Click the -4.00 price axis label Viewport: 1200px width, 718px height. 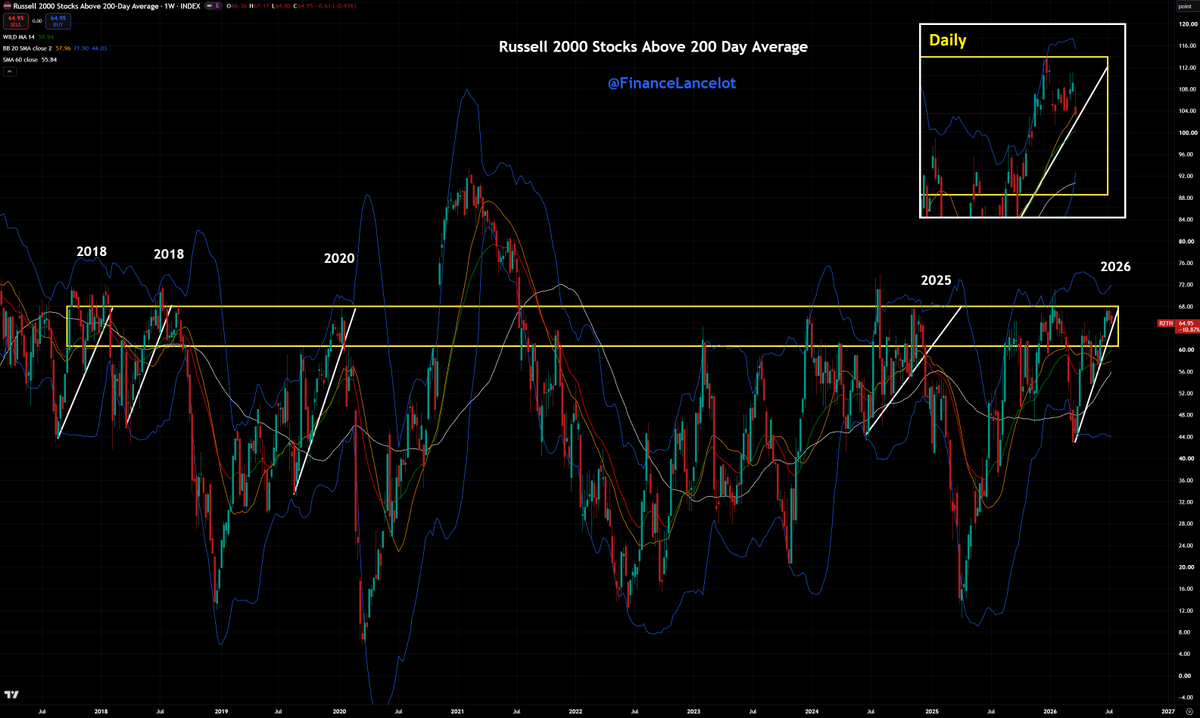1185,696
